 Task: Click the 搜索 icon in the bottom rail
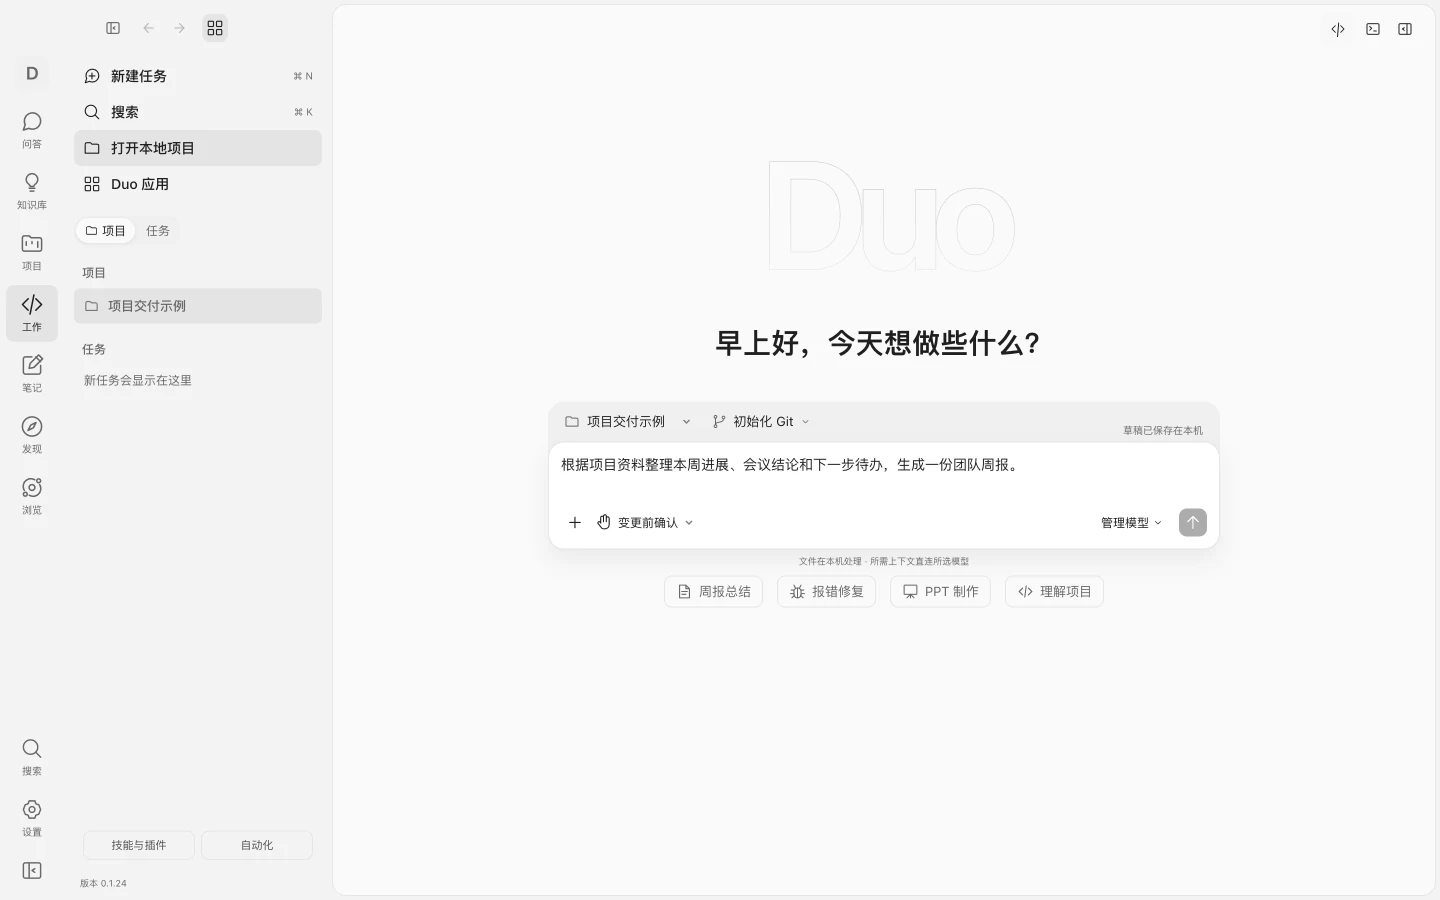32,757
